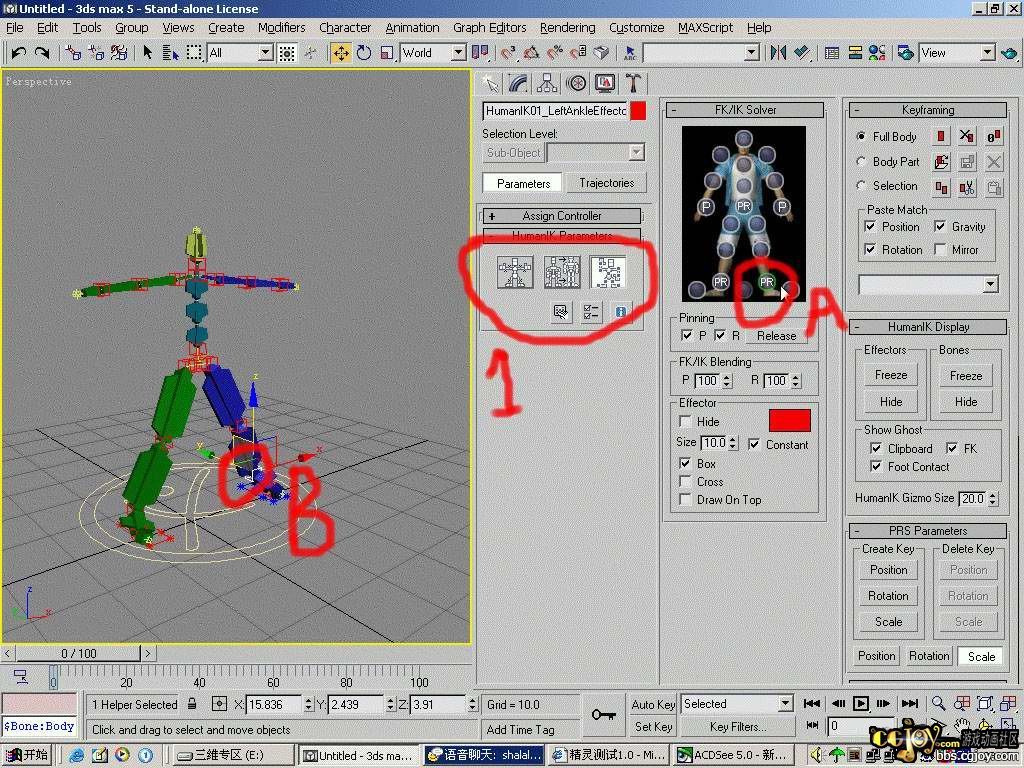Click the Redo arrow in the toolbar

42,52
